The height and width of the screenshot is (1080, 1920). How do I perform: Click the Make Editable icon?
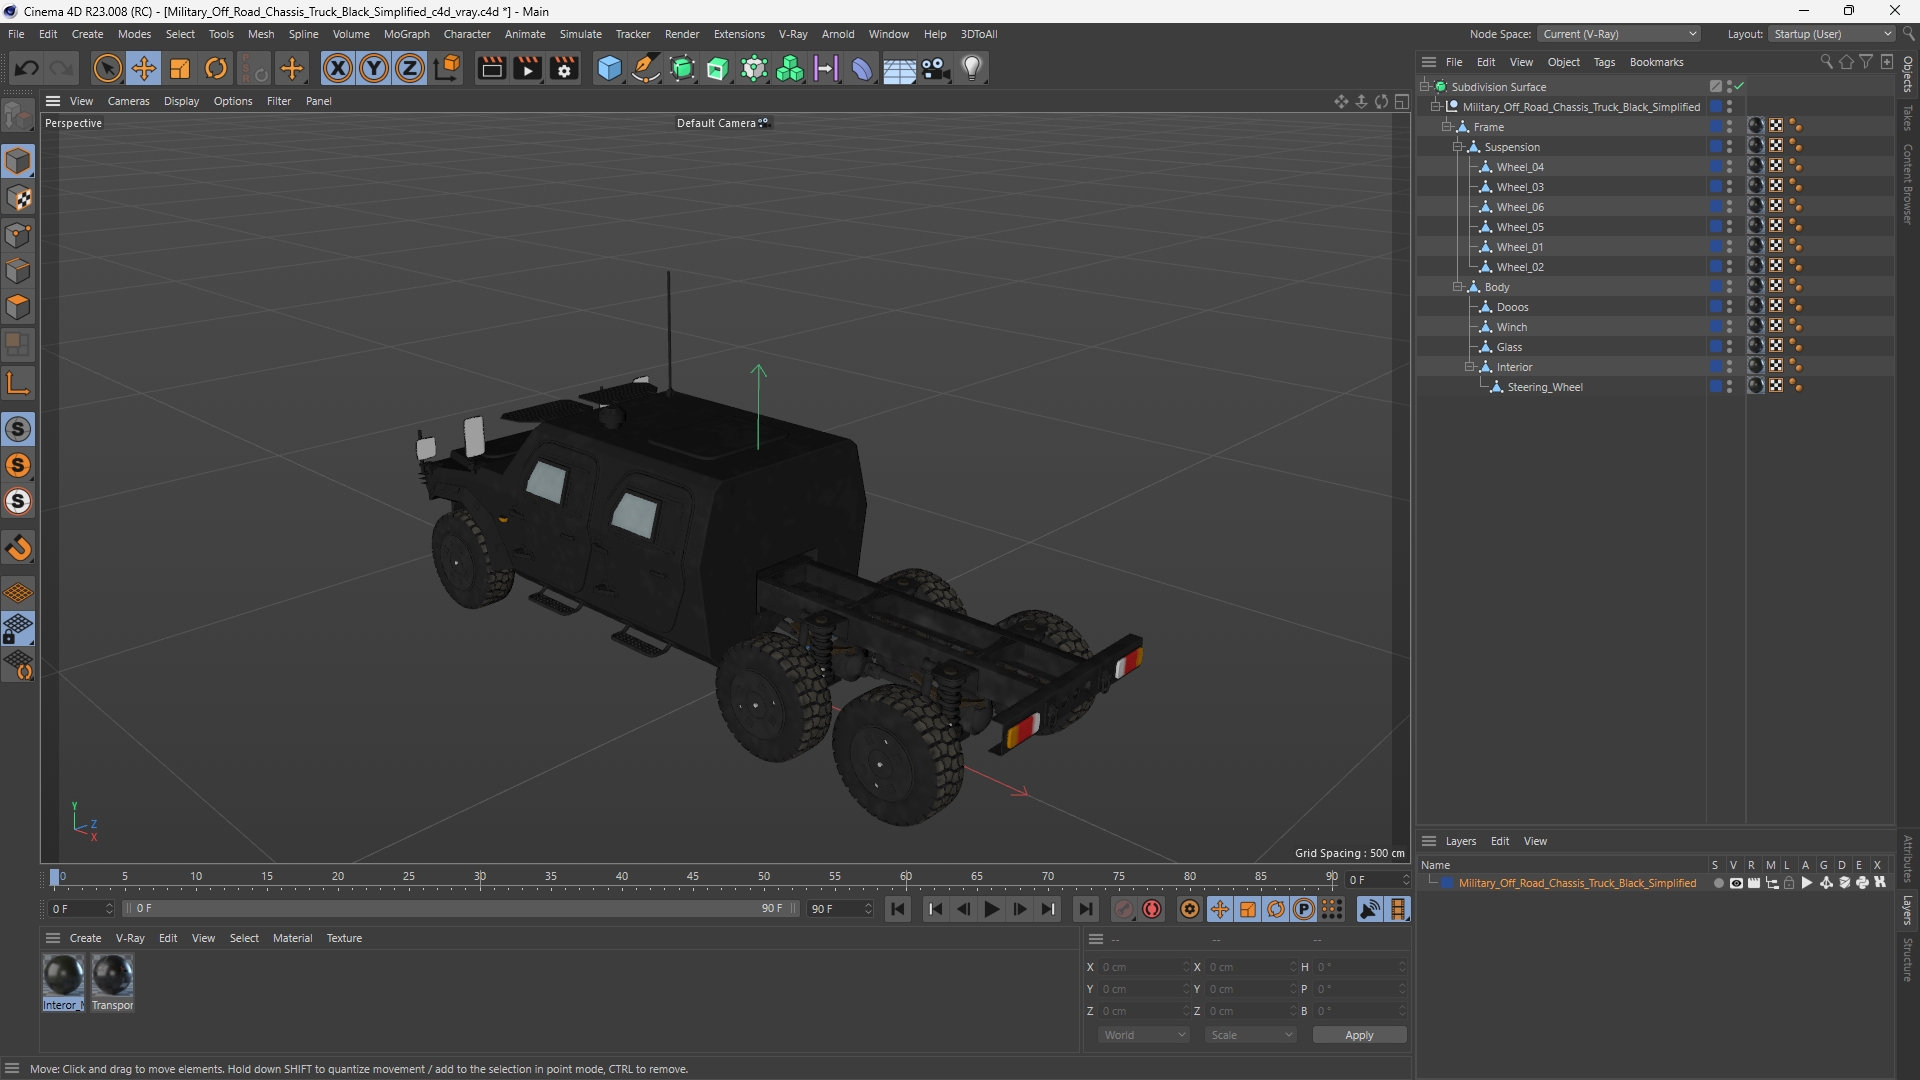(x=18, y=117)
